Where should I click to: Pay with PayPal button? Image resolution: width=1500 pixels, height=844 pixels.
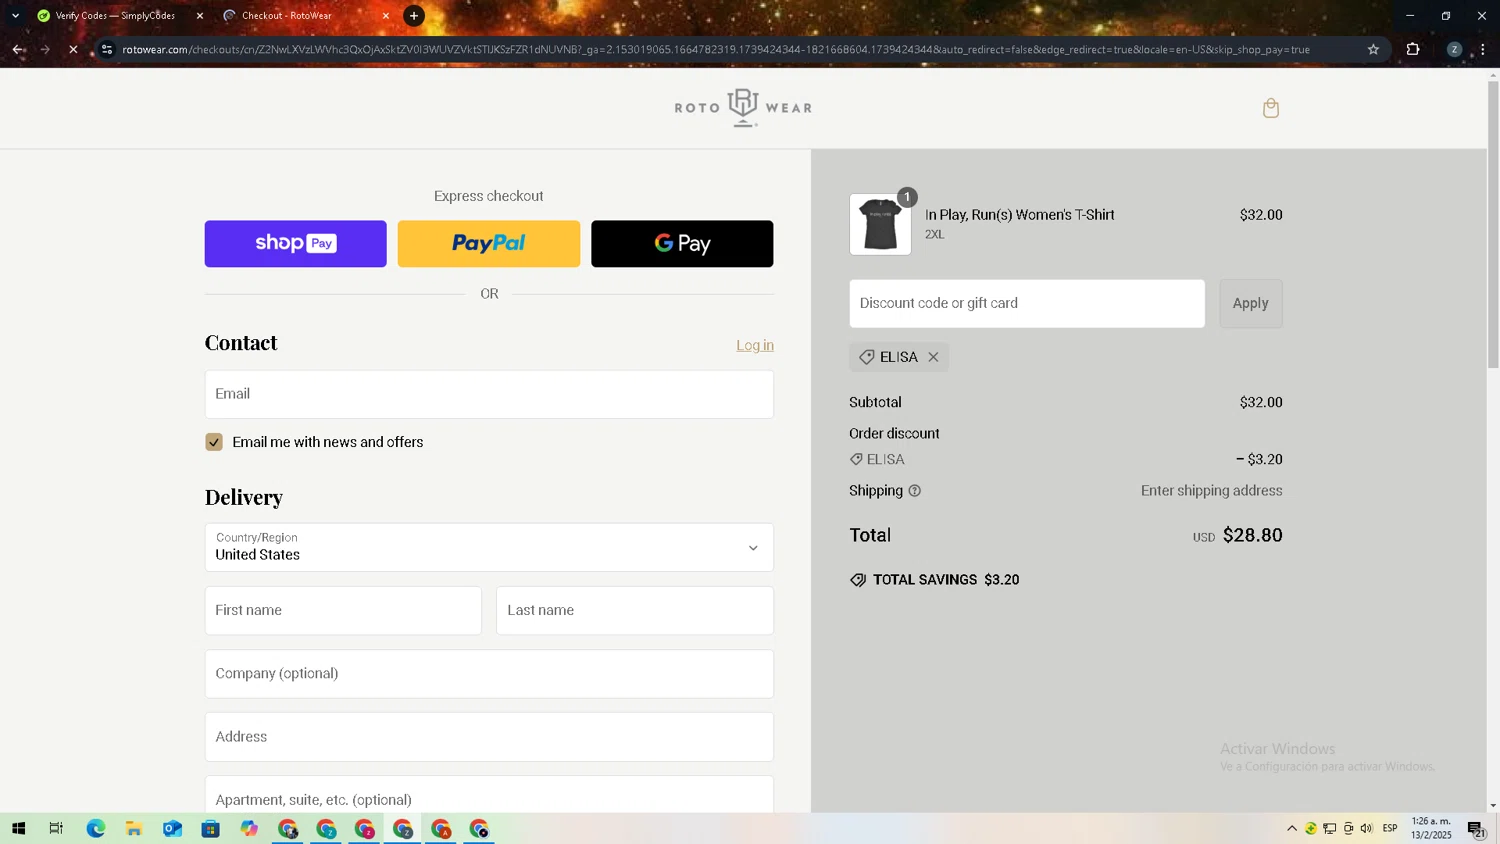pyautogui.click(x=488, y=243)
